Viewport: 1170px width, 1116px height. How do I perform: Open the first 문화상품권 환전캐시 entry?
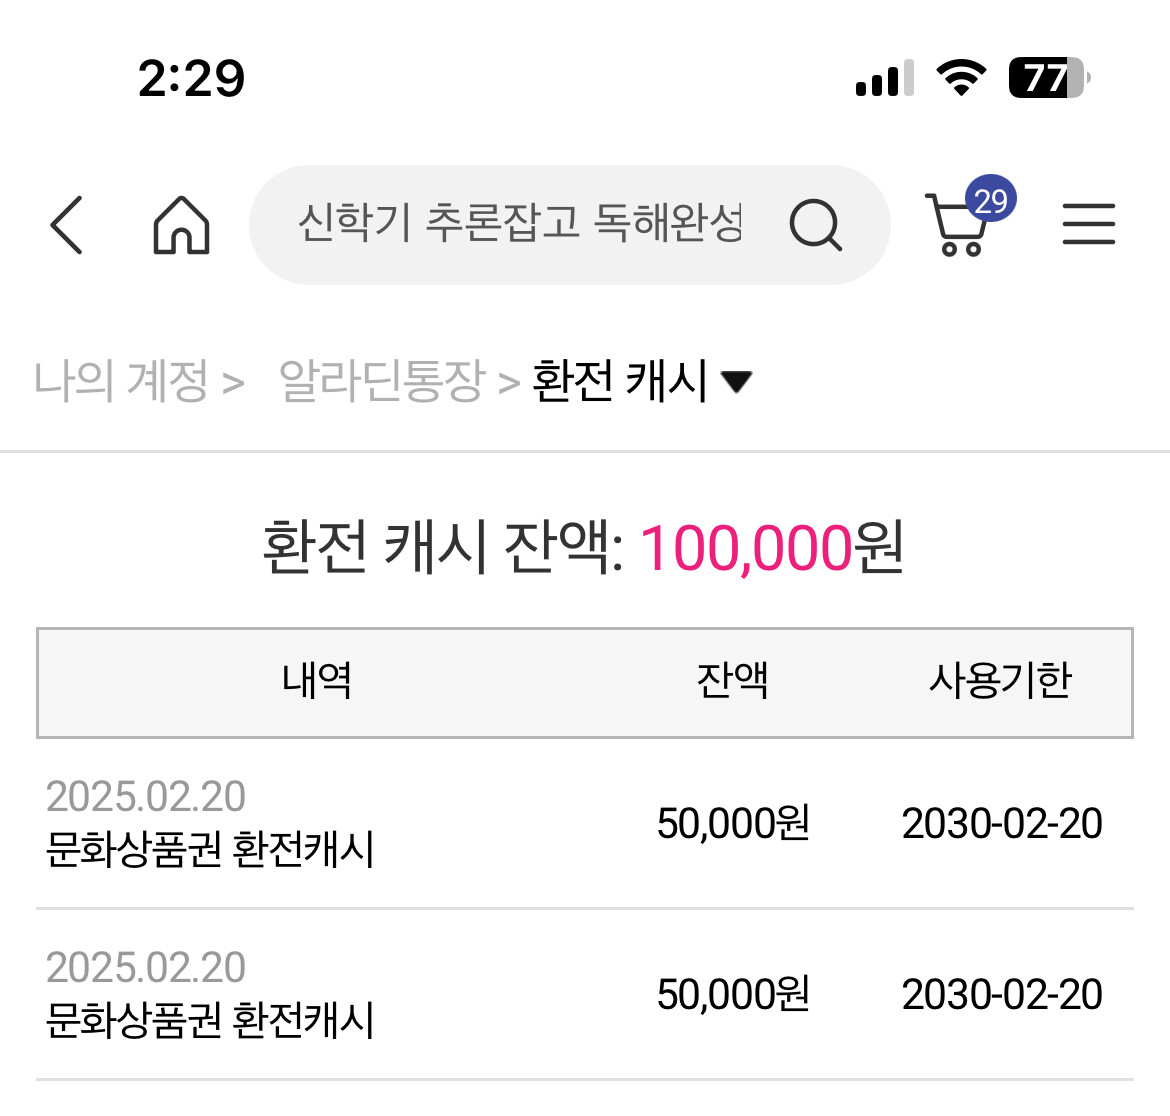pyautogui.click(x=210, y=849)
